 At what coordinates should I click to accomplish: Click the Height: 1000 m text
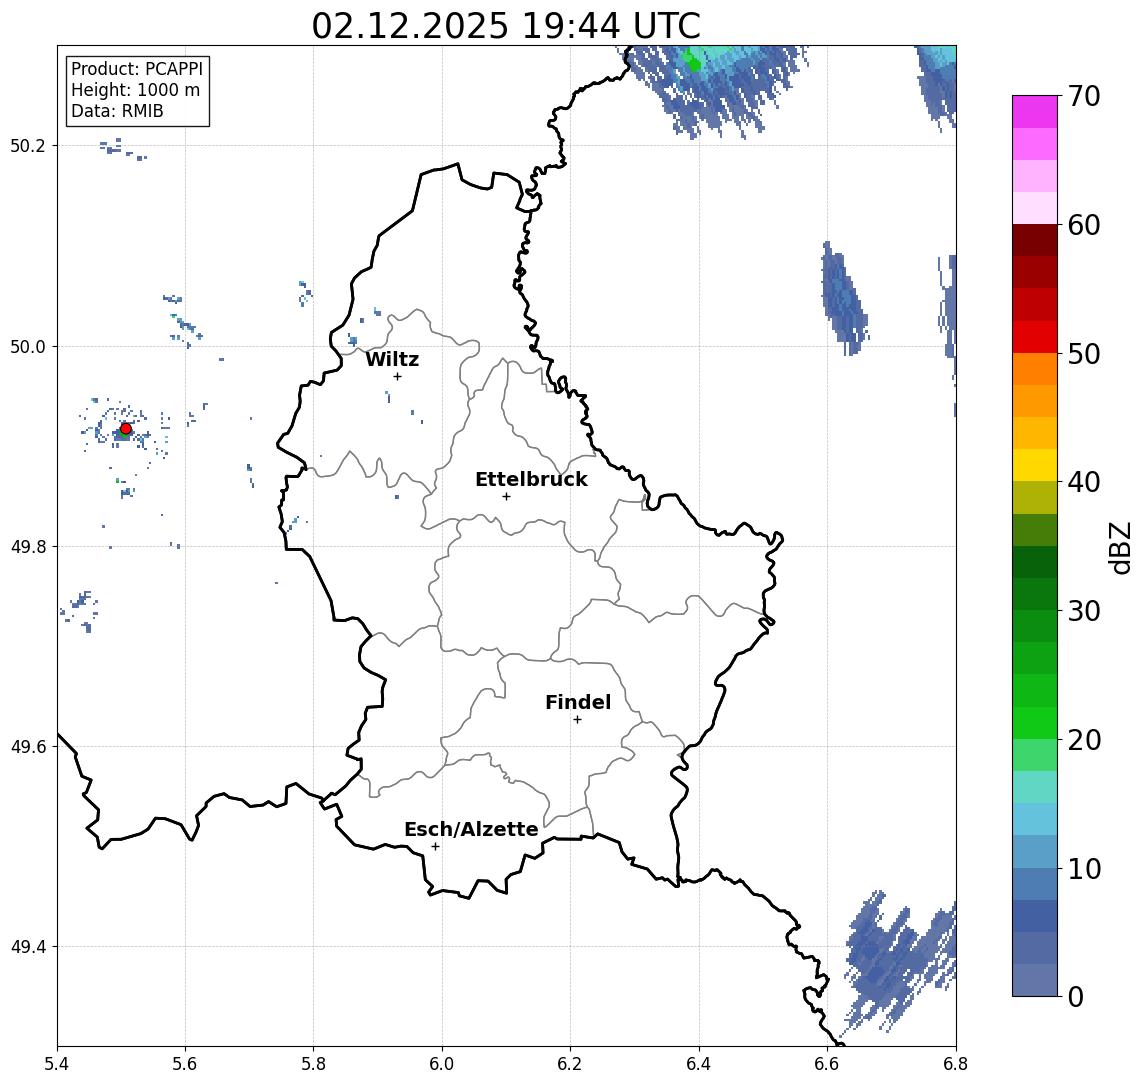click(135, 90)
